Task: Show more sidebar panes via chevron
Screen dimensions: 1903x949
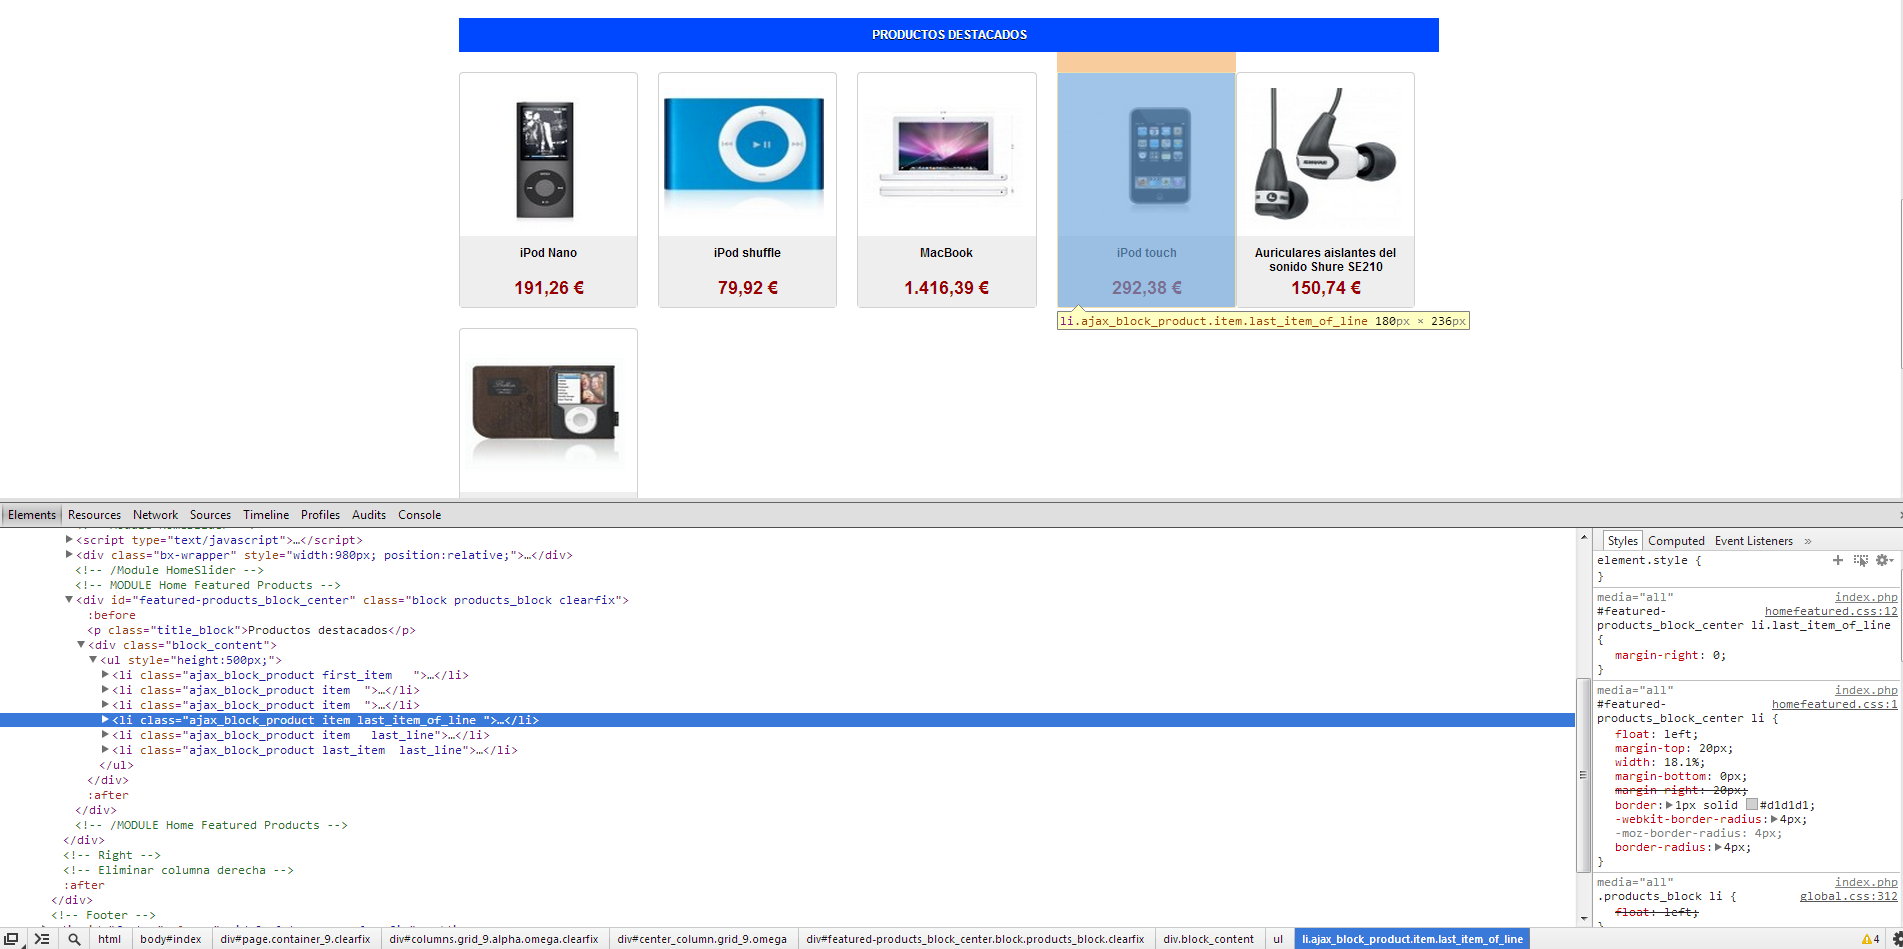Action: pyautogui.click(x=1808, y=541)
